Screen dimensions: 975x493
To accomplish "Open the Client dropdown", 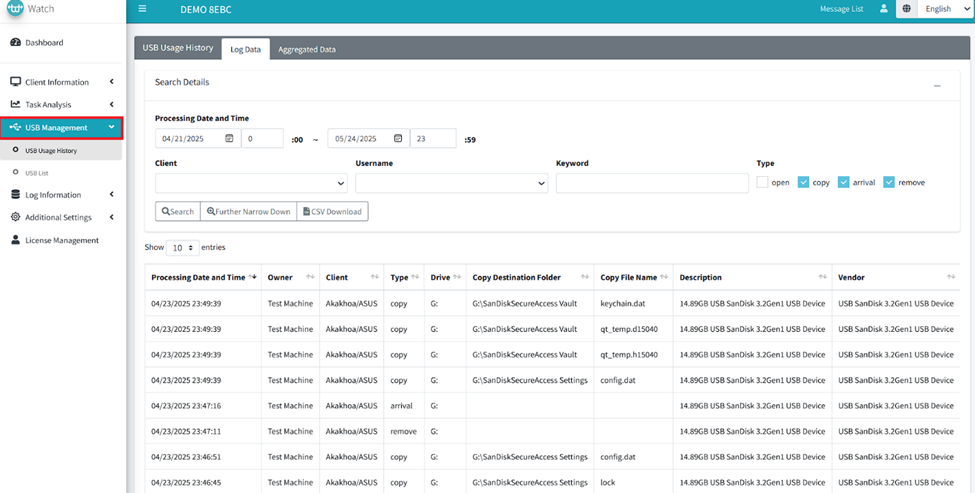I will click(251, 184).
